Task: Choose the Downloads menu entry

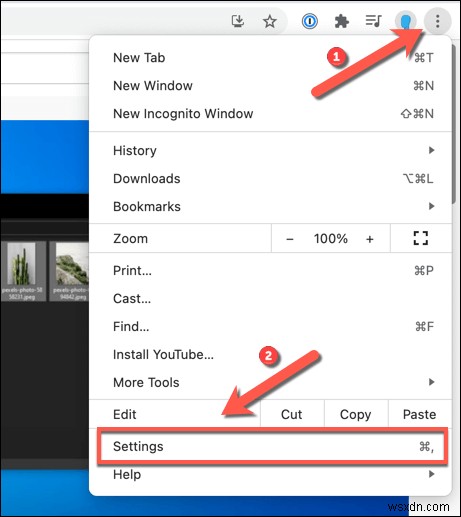Action: coord(271,178)
